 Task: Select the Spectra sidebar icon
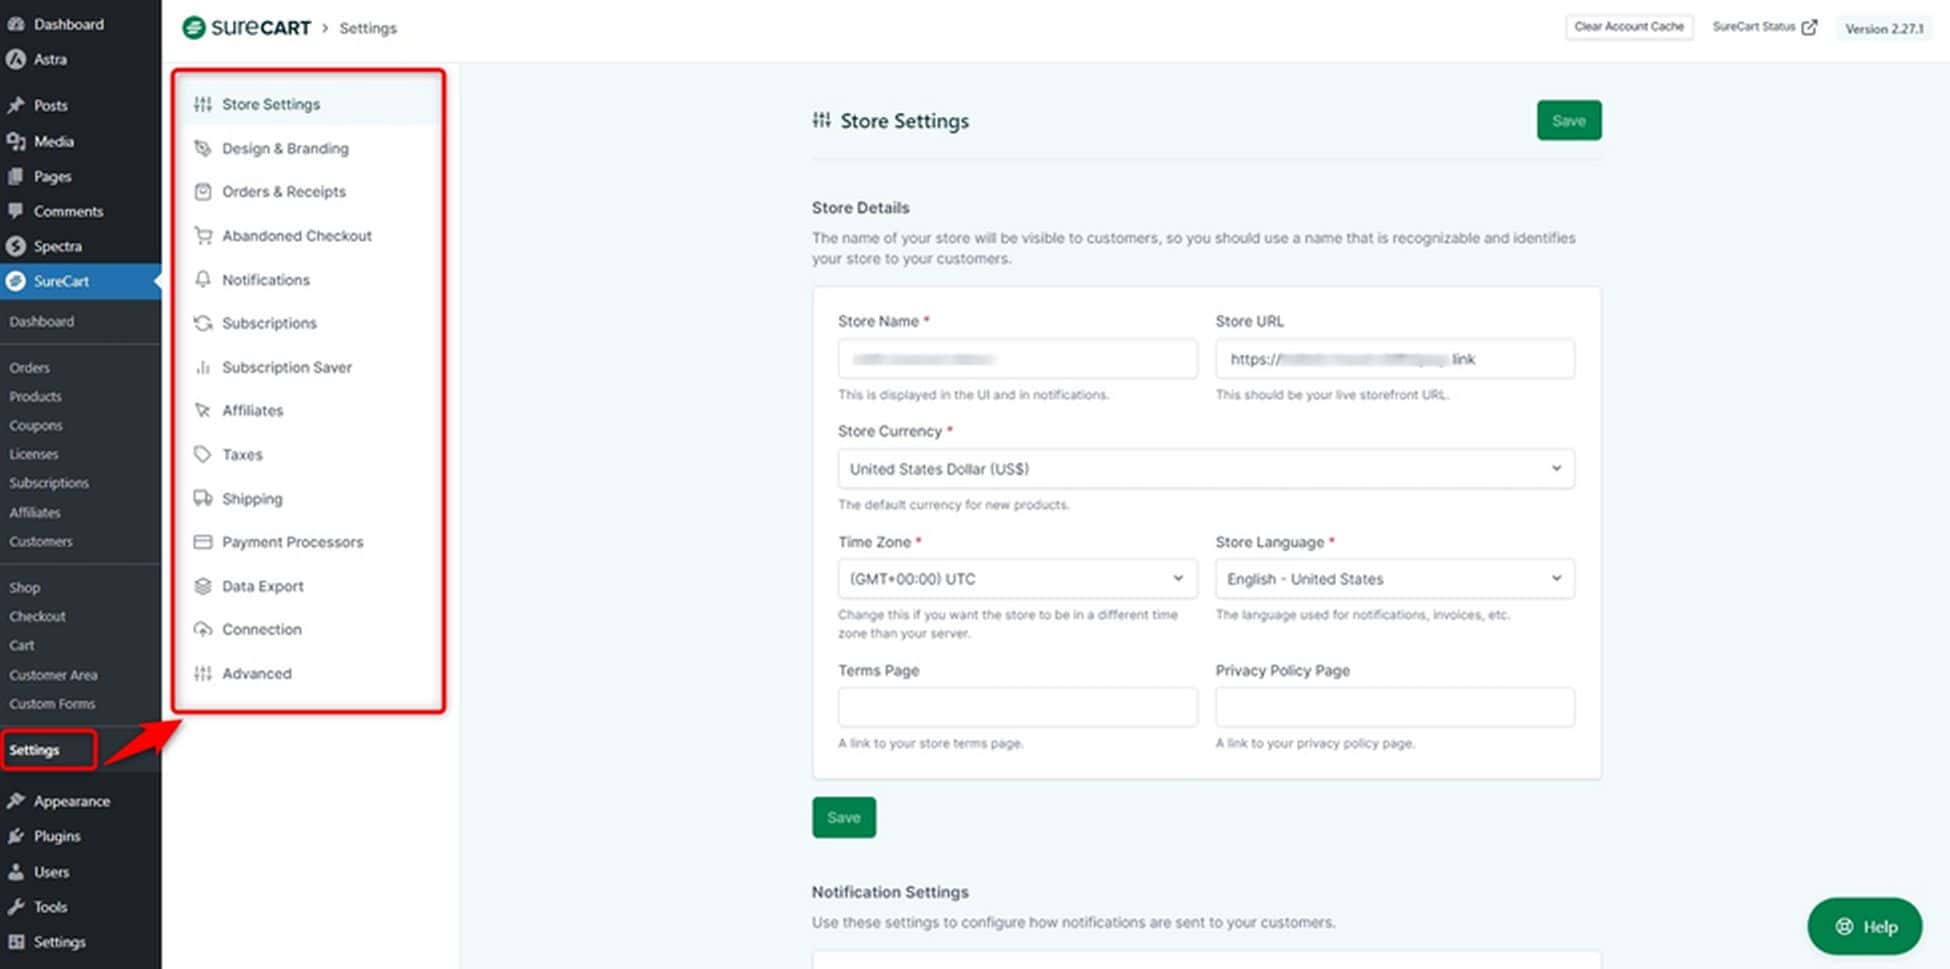click(16, 245)
